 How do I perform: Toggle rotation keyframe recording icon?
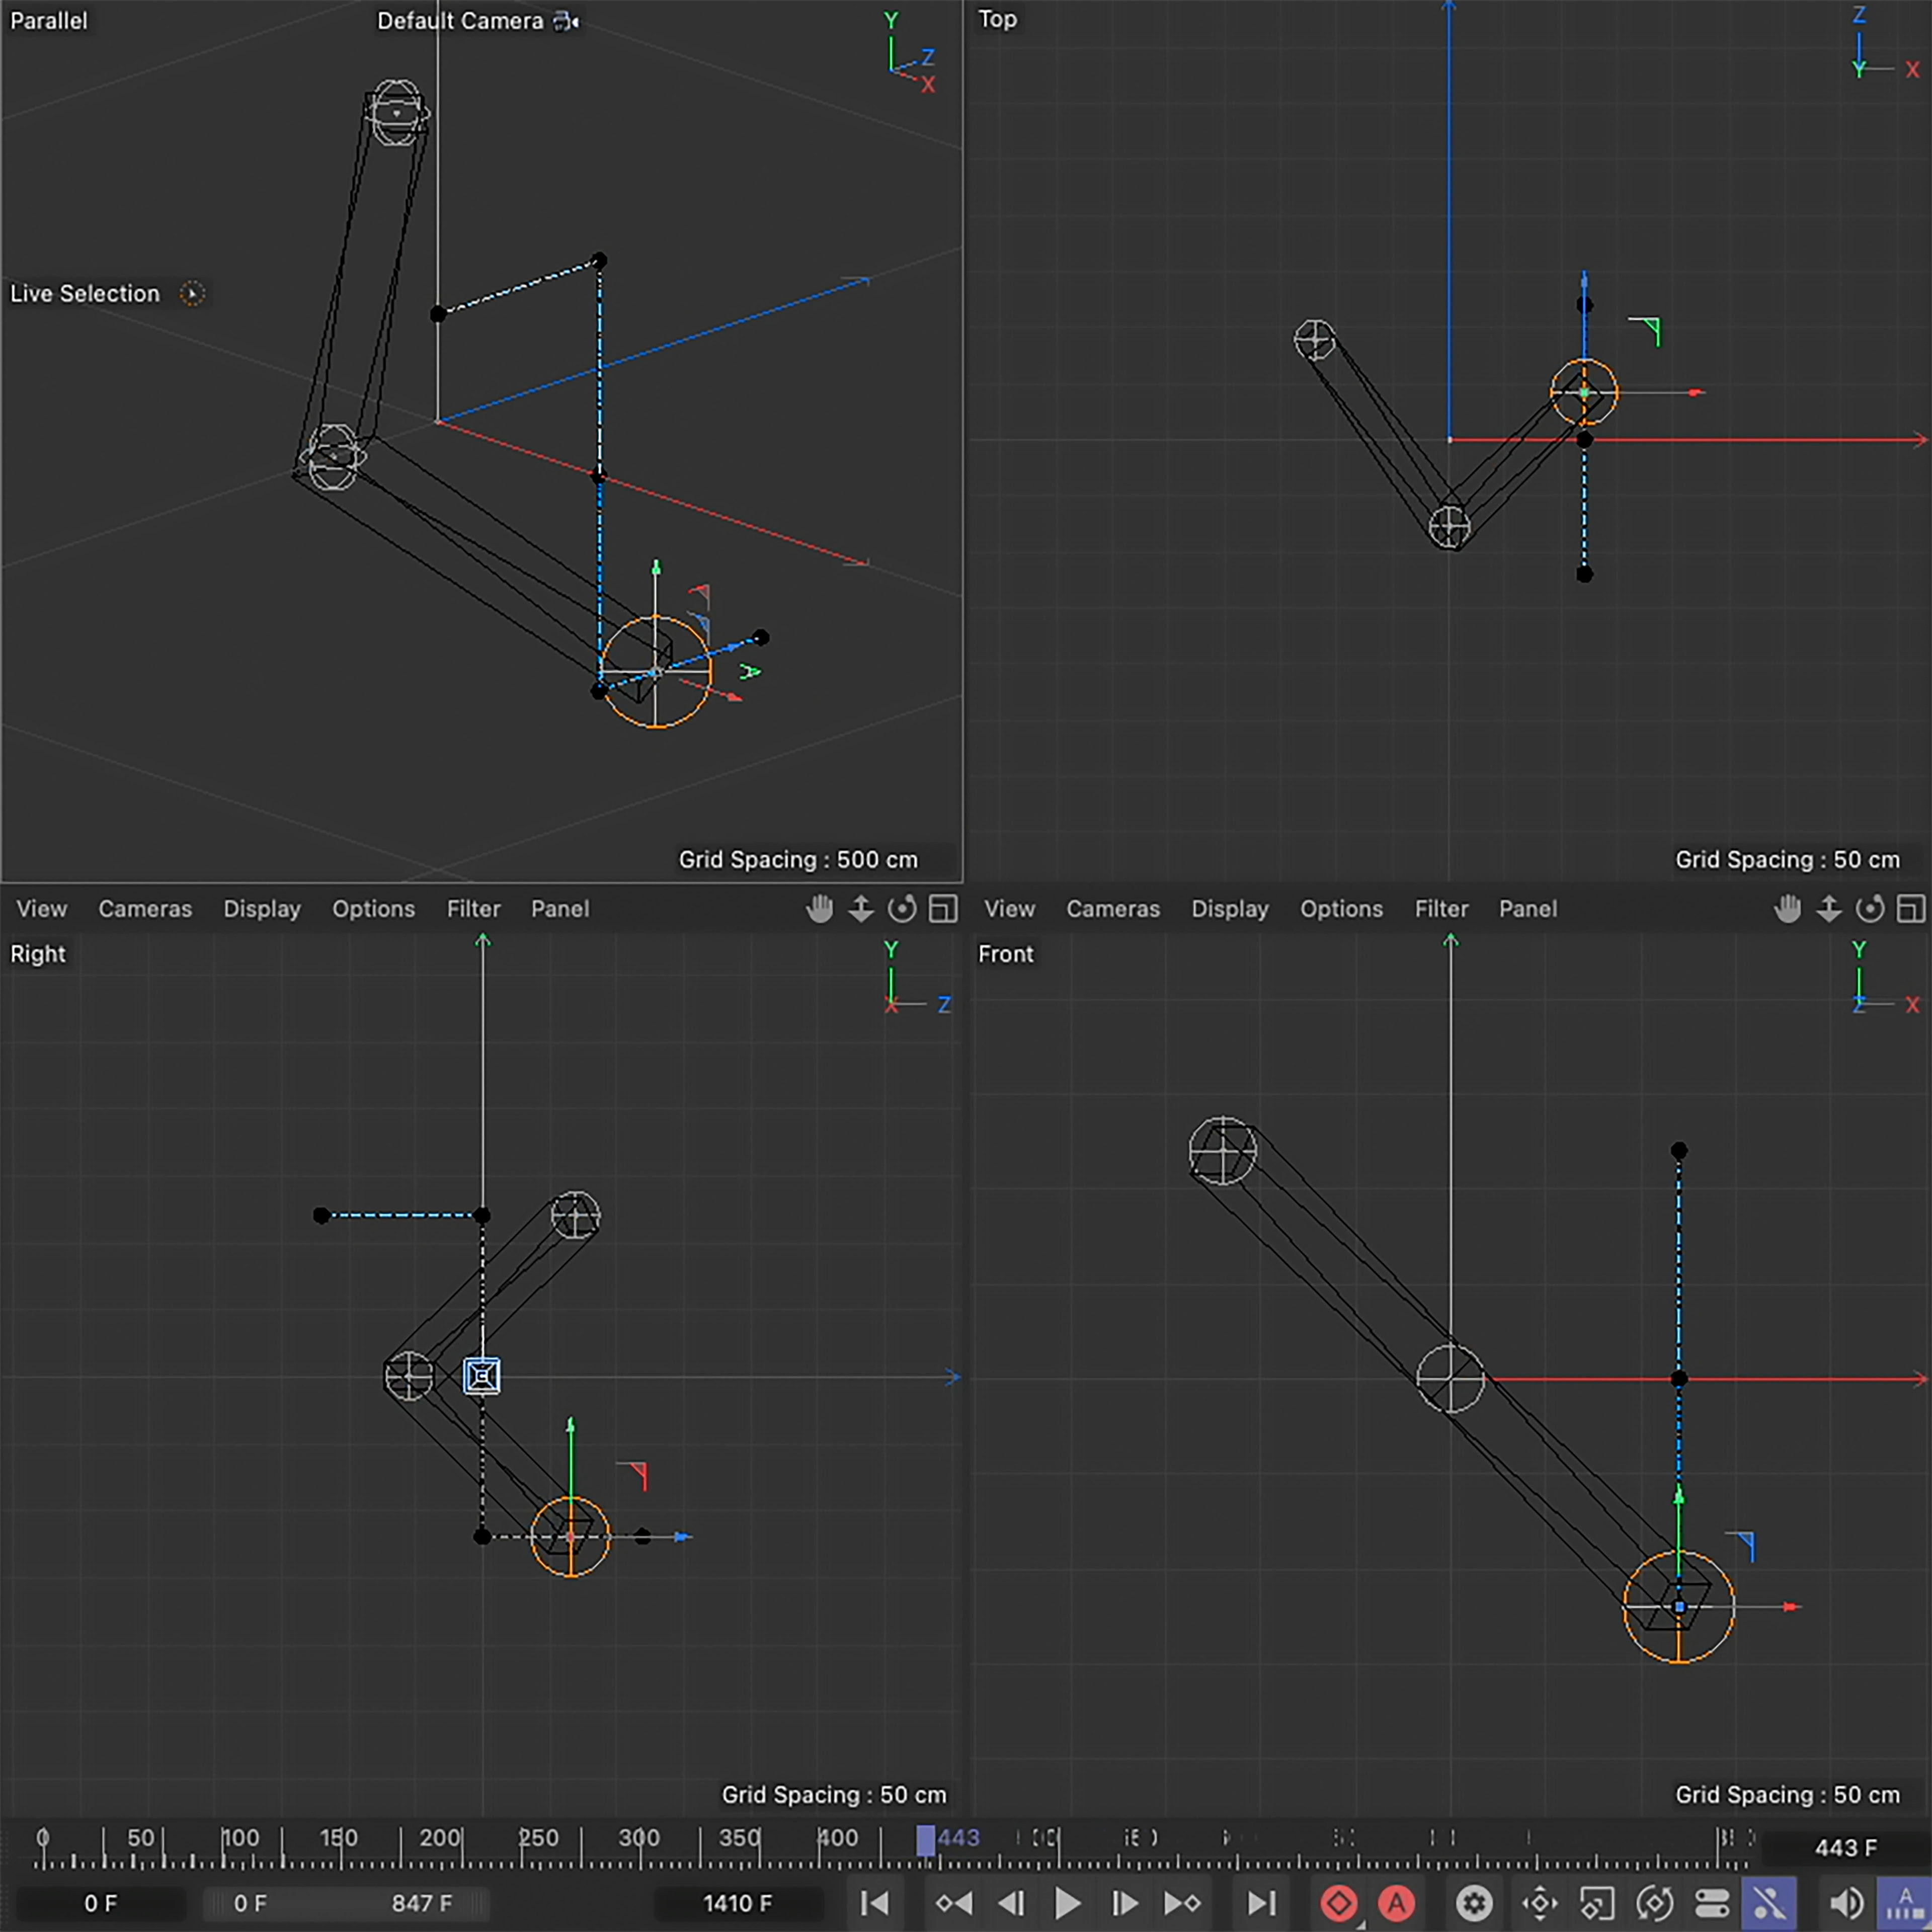1655,1903
